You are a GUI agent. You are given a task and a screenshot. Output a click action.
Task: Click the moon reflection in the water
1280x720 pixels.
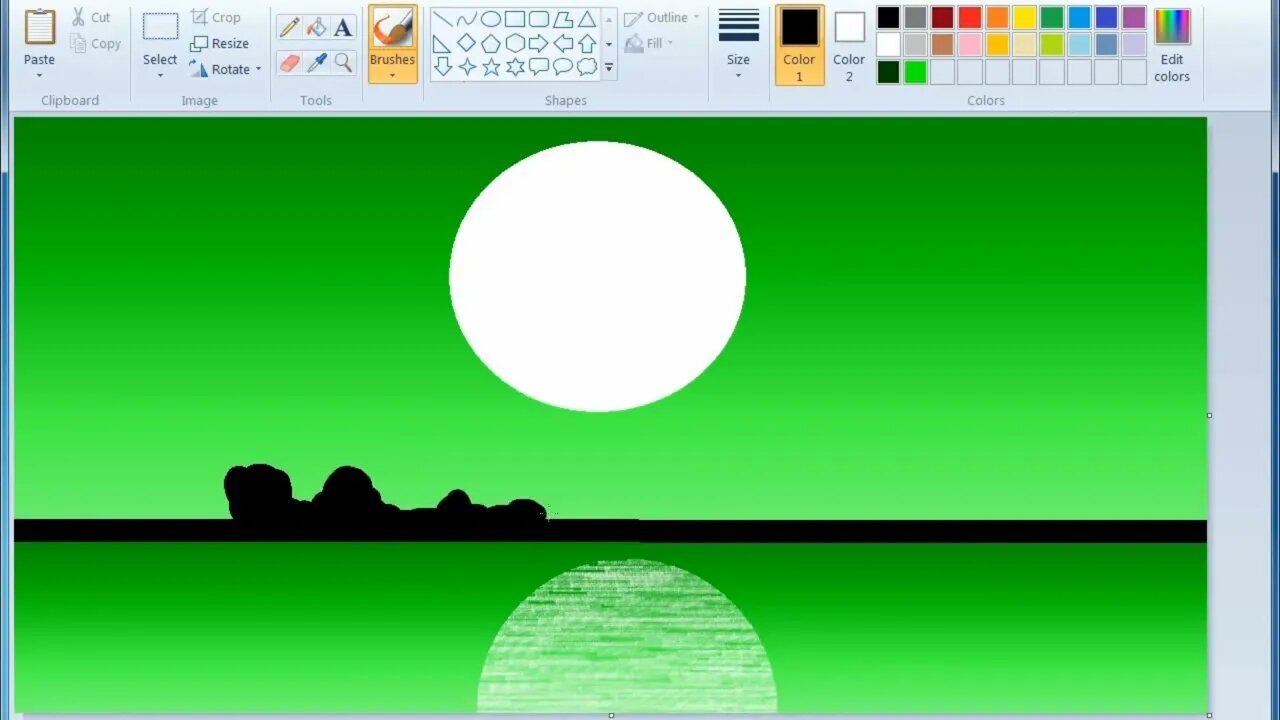[x=627, y=635]
